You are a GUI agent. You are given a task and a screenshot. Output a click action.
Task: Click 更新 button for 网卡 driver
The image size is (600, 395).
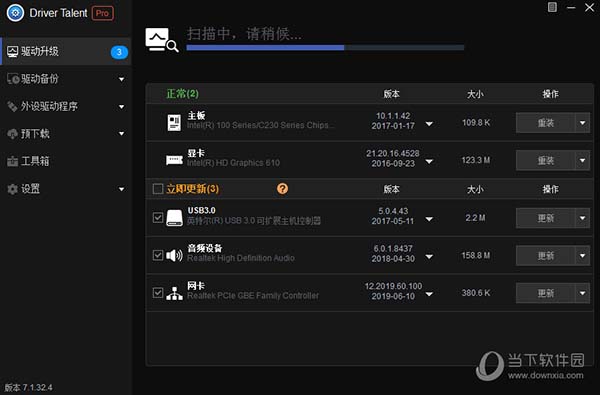[545, 293]
